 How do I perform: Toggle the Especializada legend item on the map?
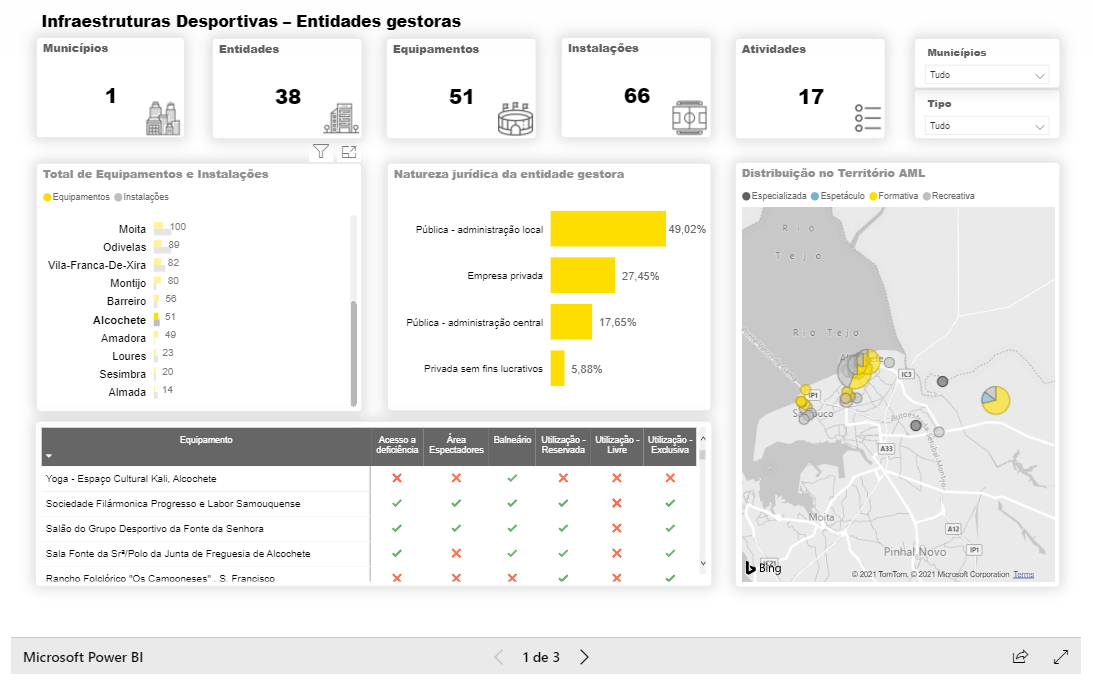pyautogui.click(x=773, y=196)
